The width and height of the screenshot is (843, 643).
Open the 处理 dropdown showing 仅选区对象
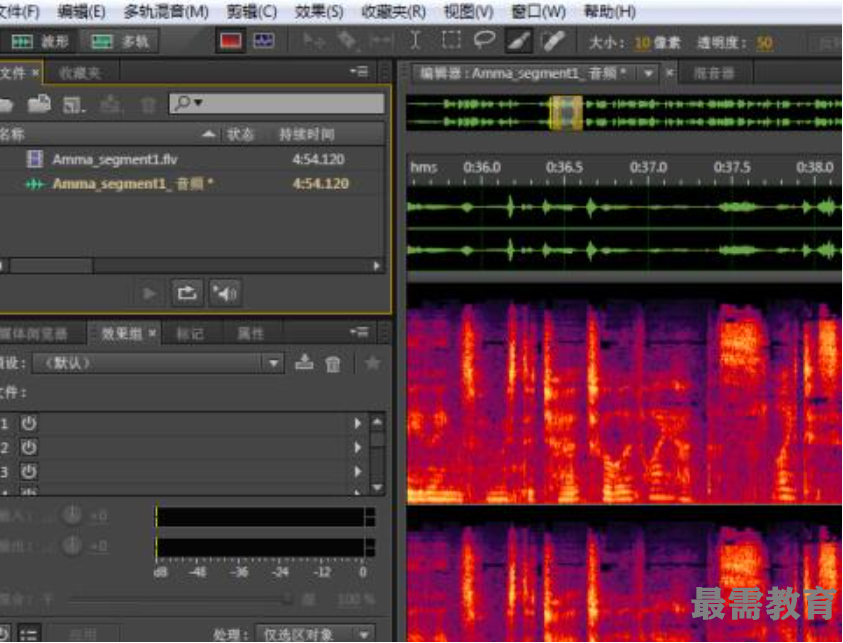316,634
